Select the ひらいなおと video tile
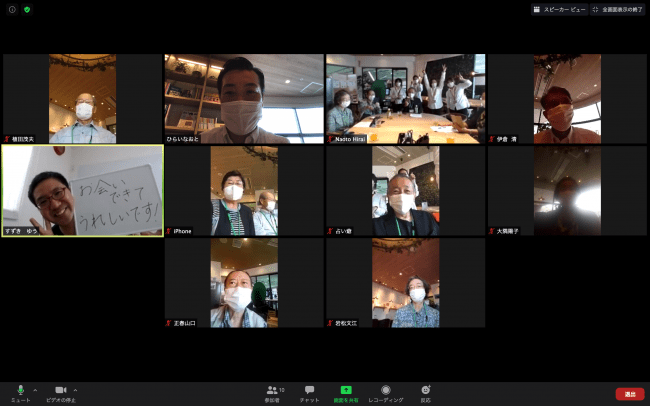Image resolution: width=650 pixels, height=406 pixels. tap(244, 99)
